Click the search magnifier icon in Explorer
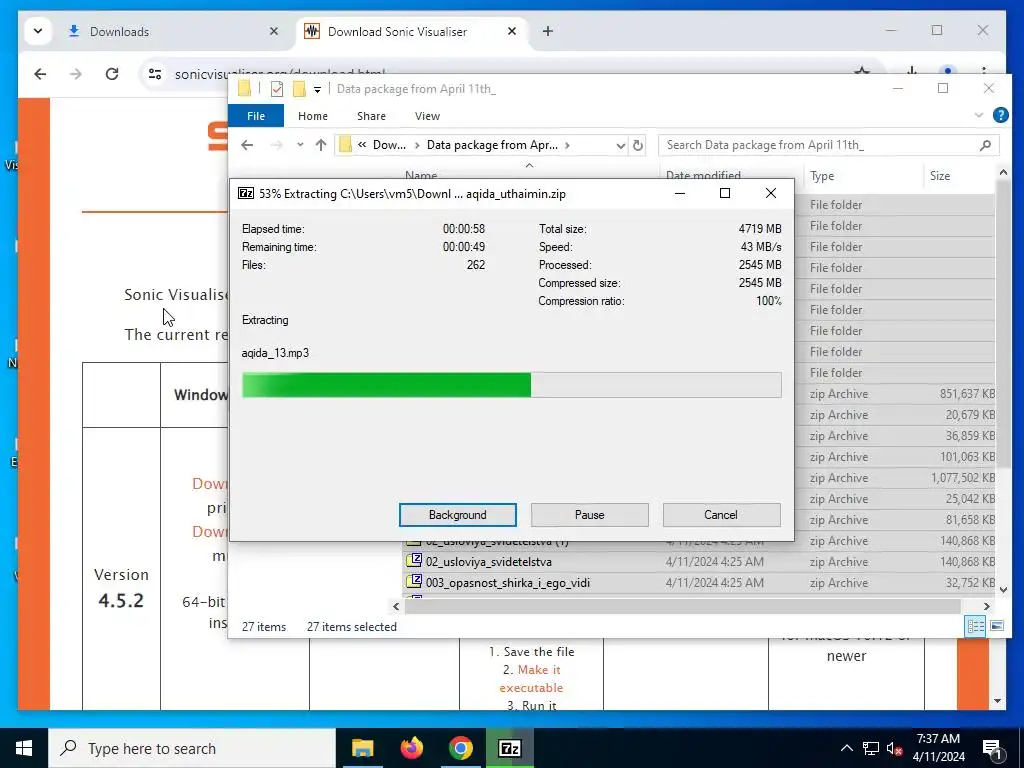This screenshot has height=768, width=1024. coord(985,145)
